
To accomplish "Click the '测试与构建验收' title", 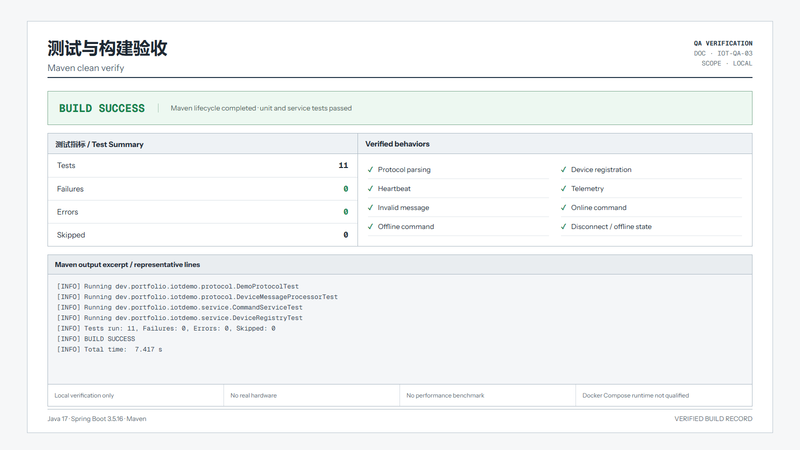I will 108,48.
